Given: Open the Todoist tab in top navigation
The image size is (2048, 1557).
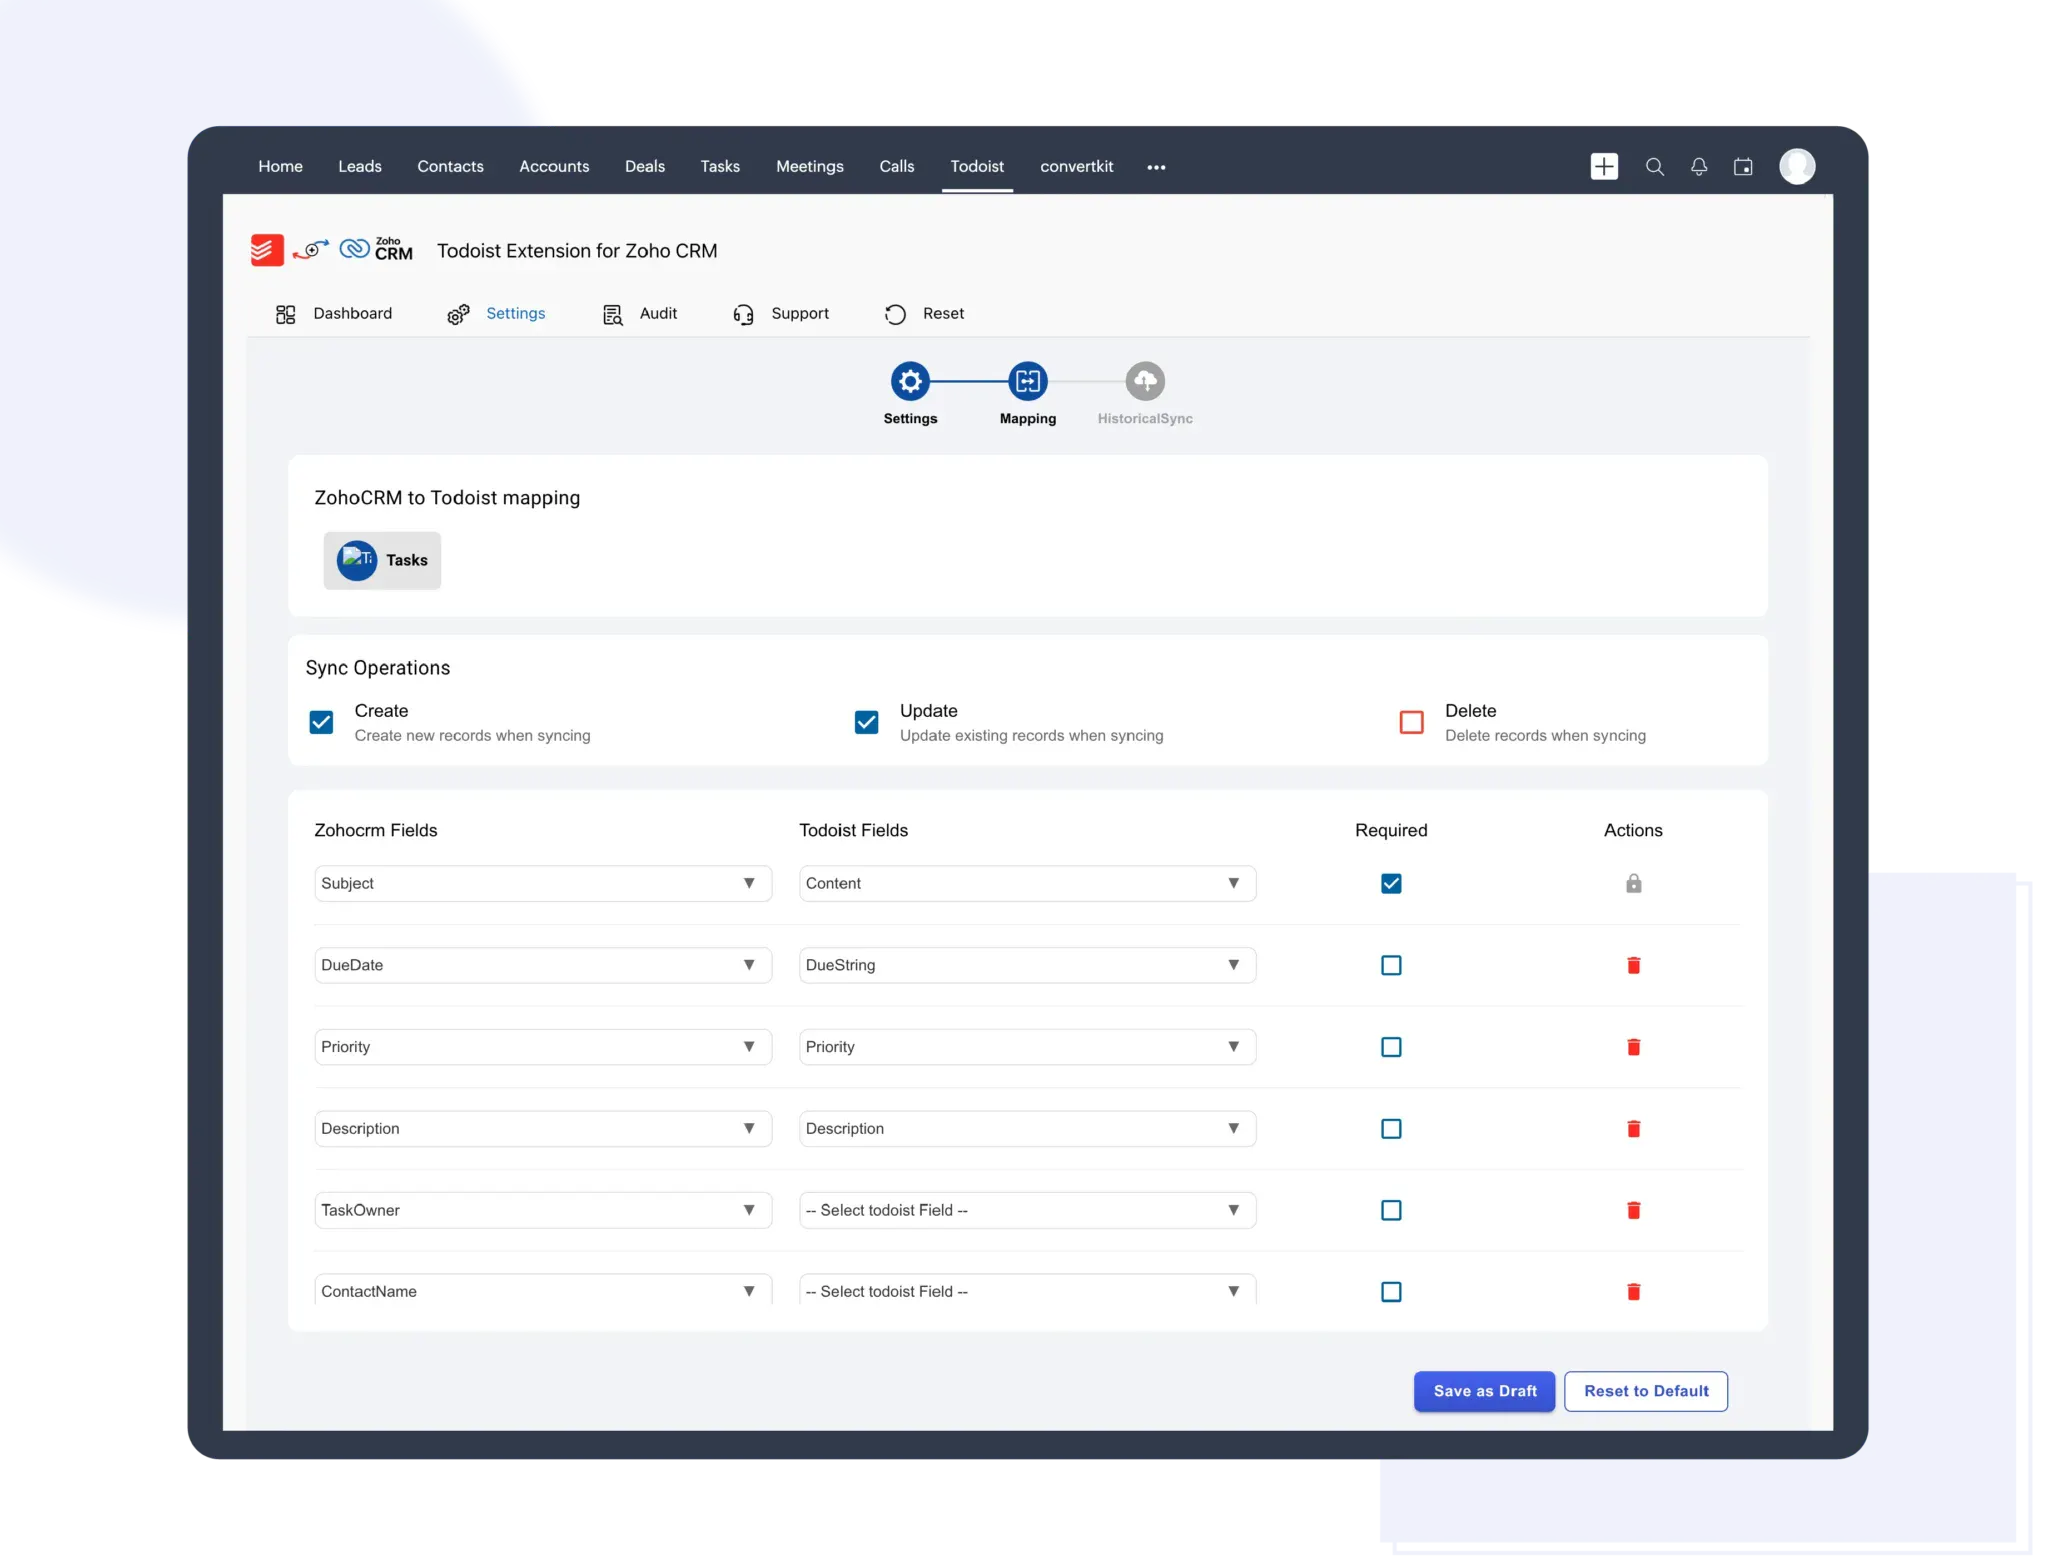Looking at the screenshot, I should point(977,166).
